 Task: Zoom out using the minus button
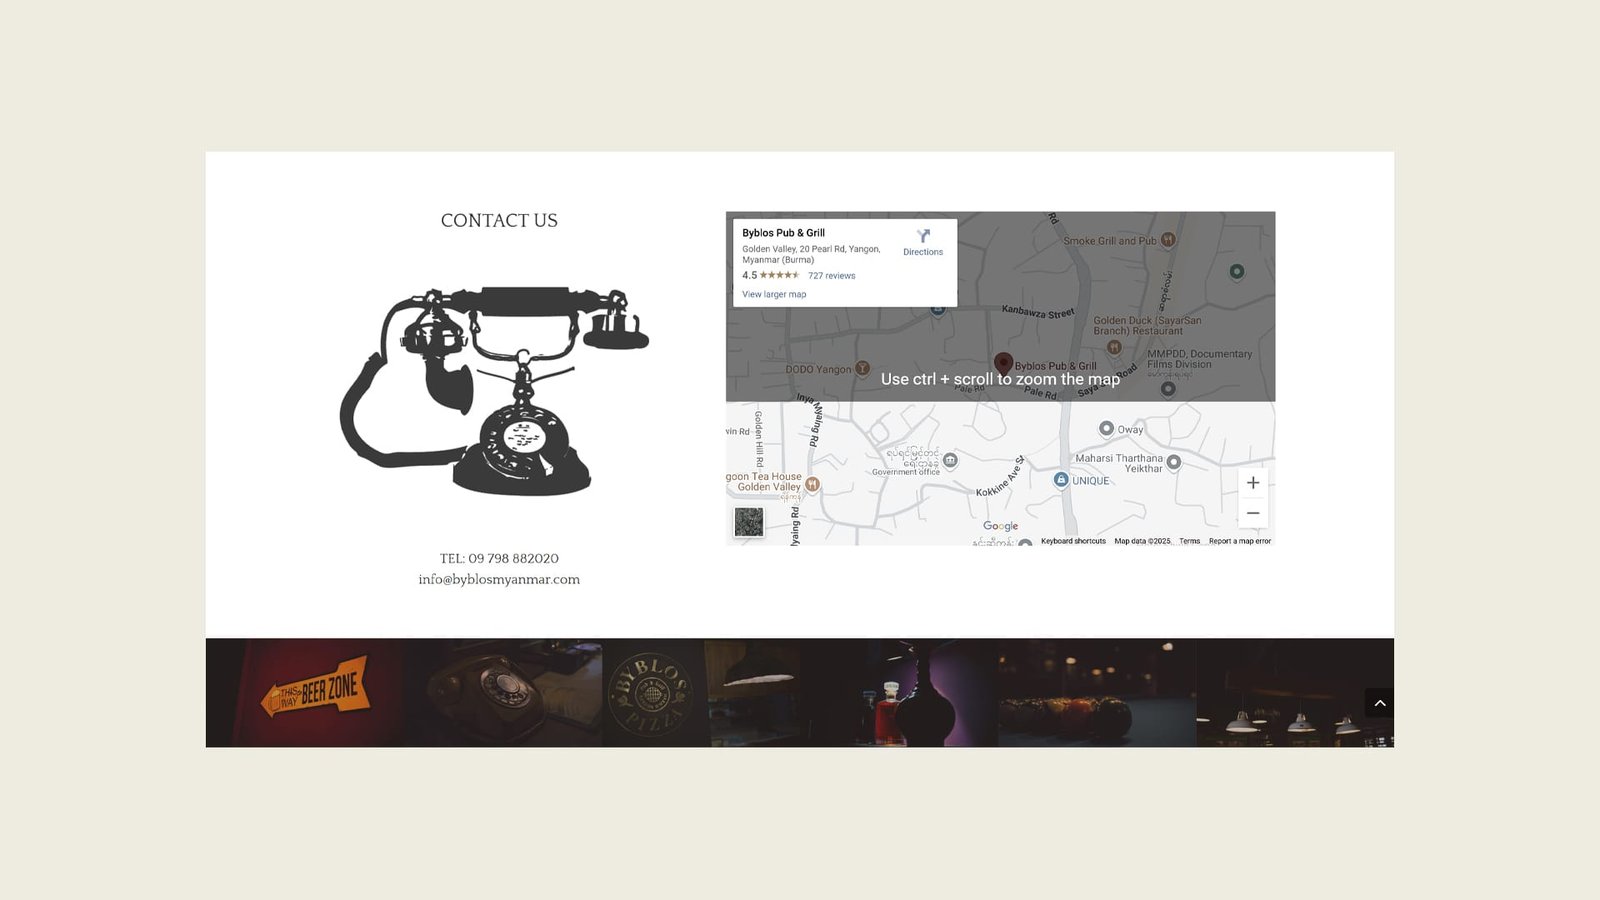click(1252, 512)
